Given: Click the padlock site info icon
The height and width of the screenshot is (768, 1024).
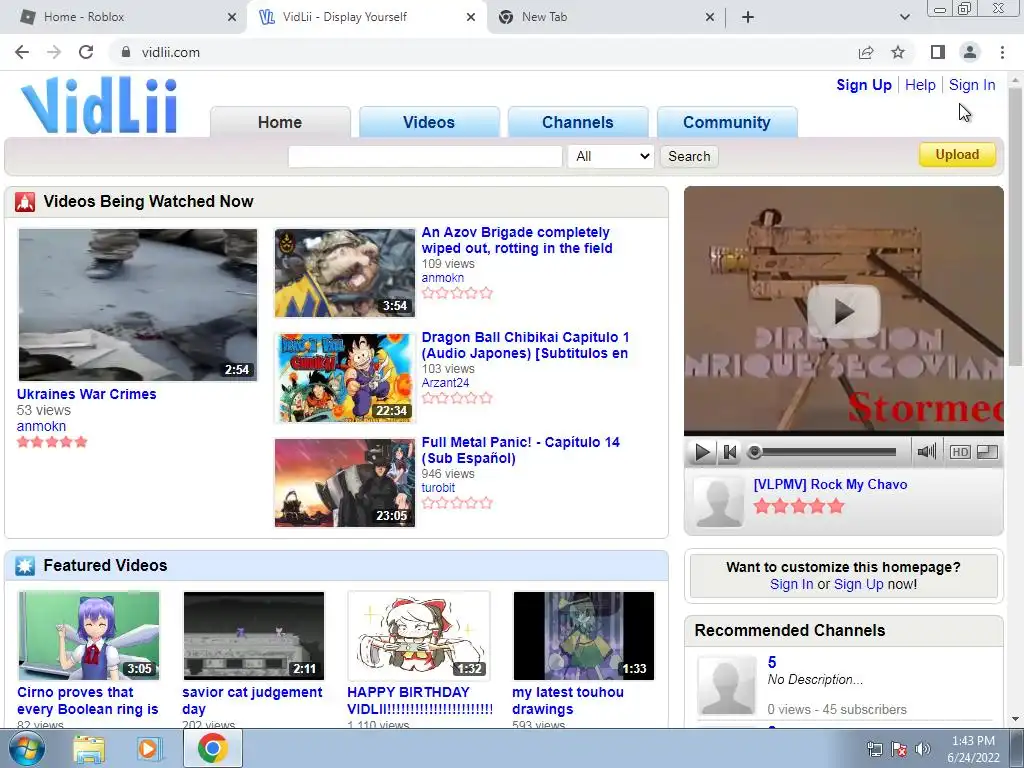Looking at the screenshot, I should (x=126, y=52).
